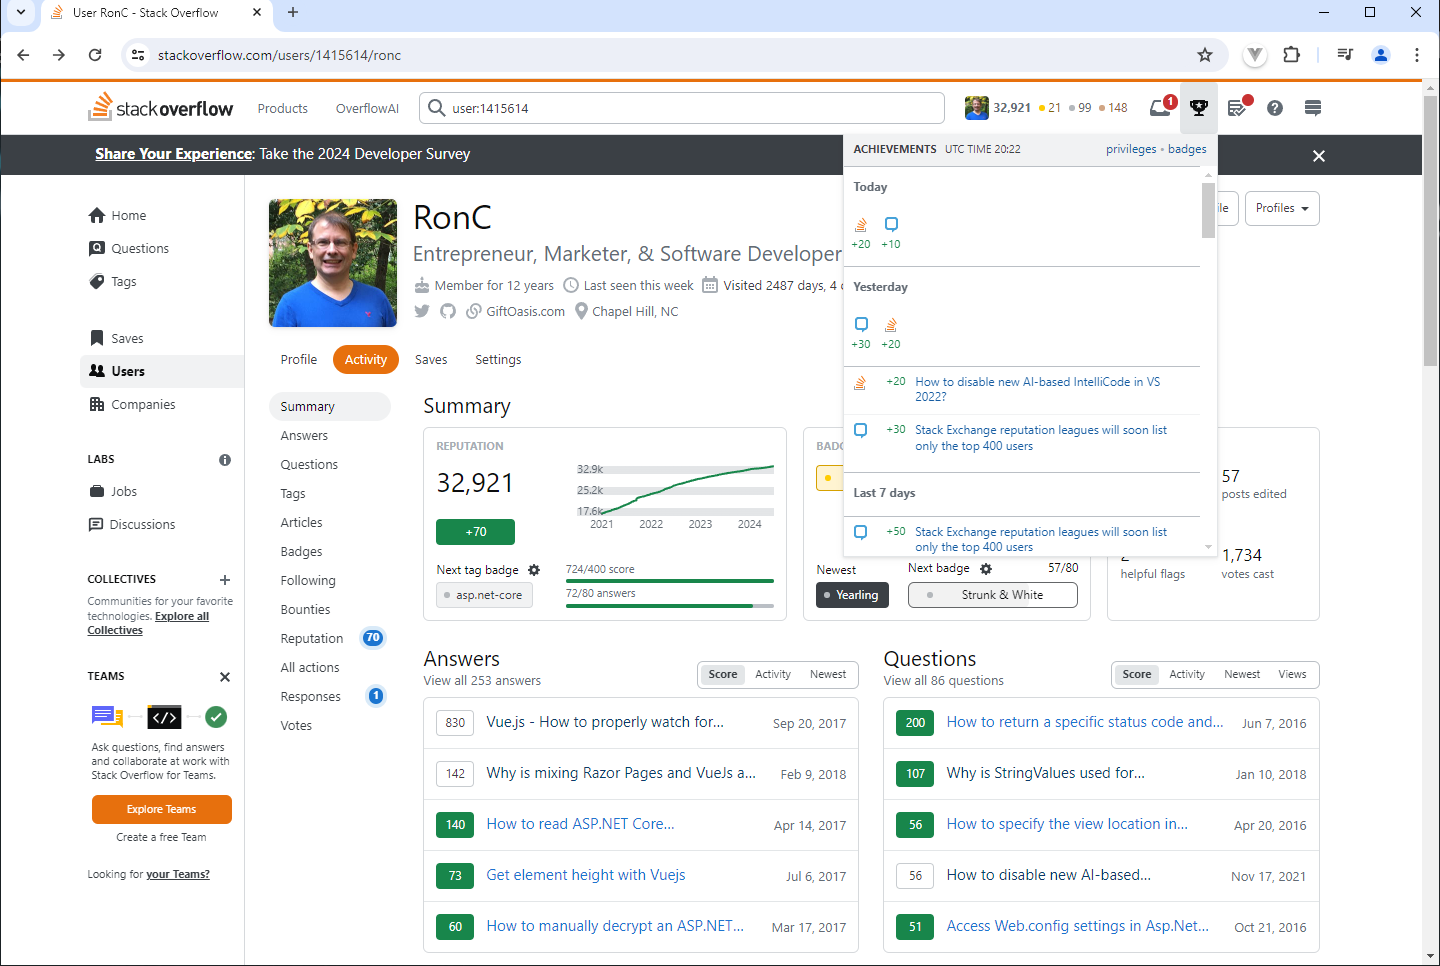Add a collective with plus icon

tap(225, 580)
